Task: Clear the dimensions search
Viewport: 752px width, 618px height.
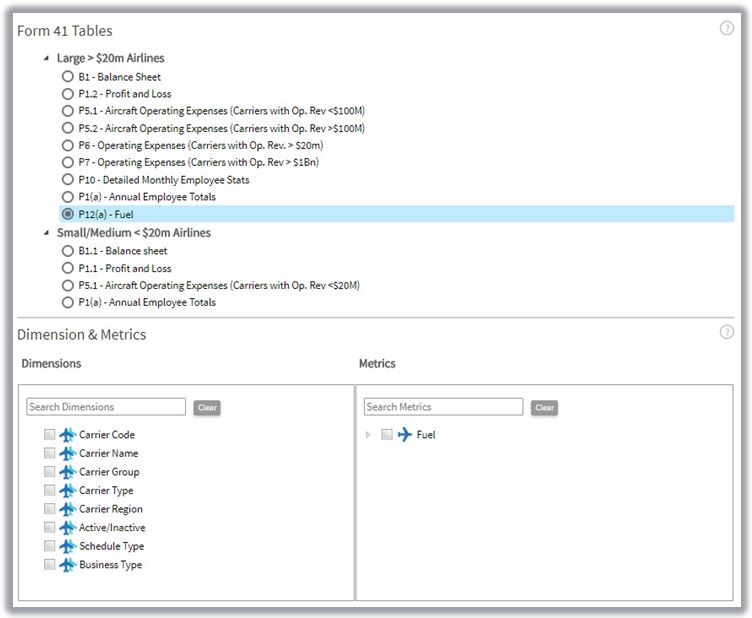Action: [x=207, y=408]
